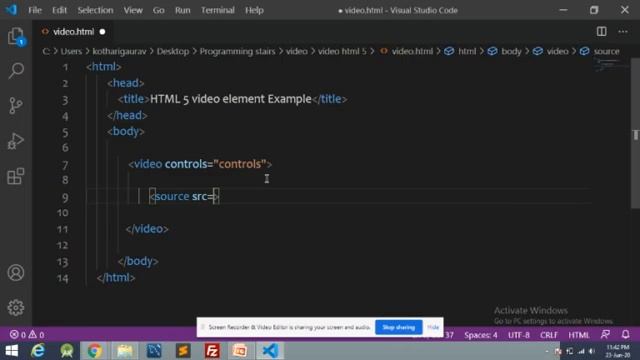Expand the kotharigaurav breadcrumb segment
This screenshot has width=640, height=360.
coord(119,51)
